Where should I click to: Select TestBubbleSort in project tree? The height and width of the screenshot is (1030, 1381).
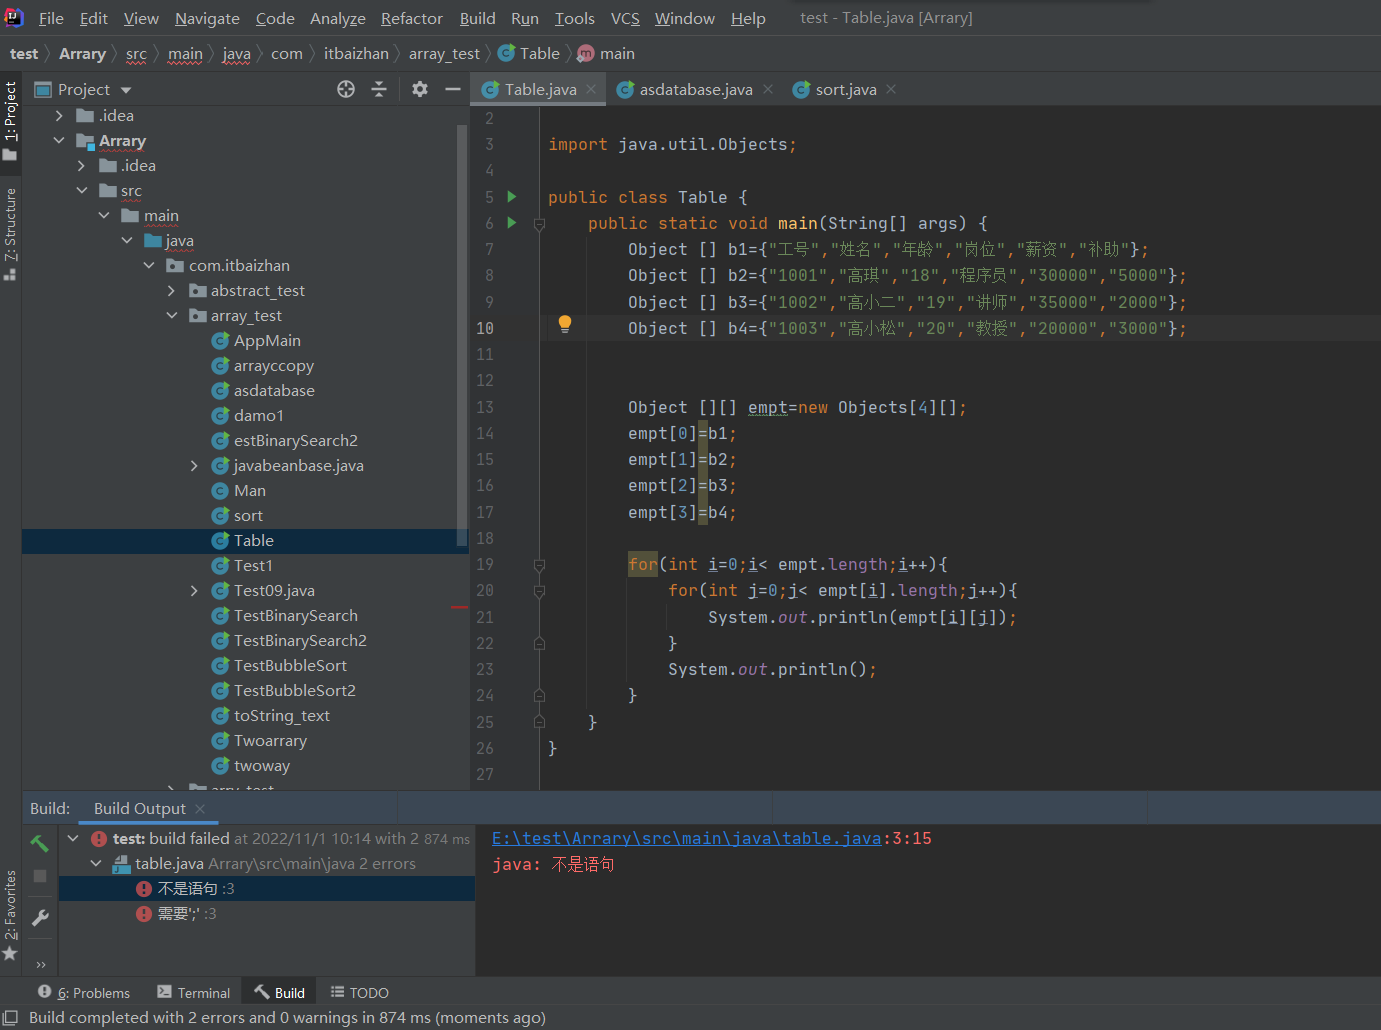(x=290, y=666)
